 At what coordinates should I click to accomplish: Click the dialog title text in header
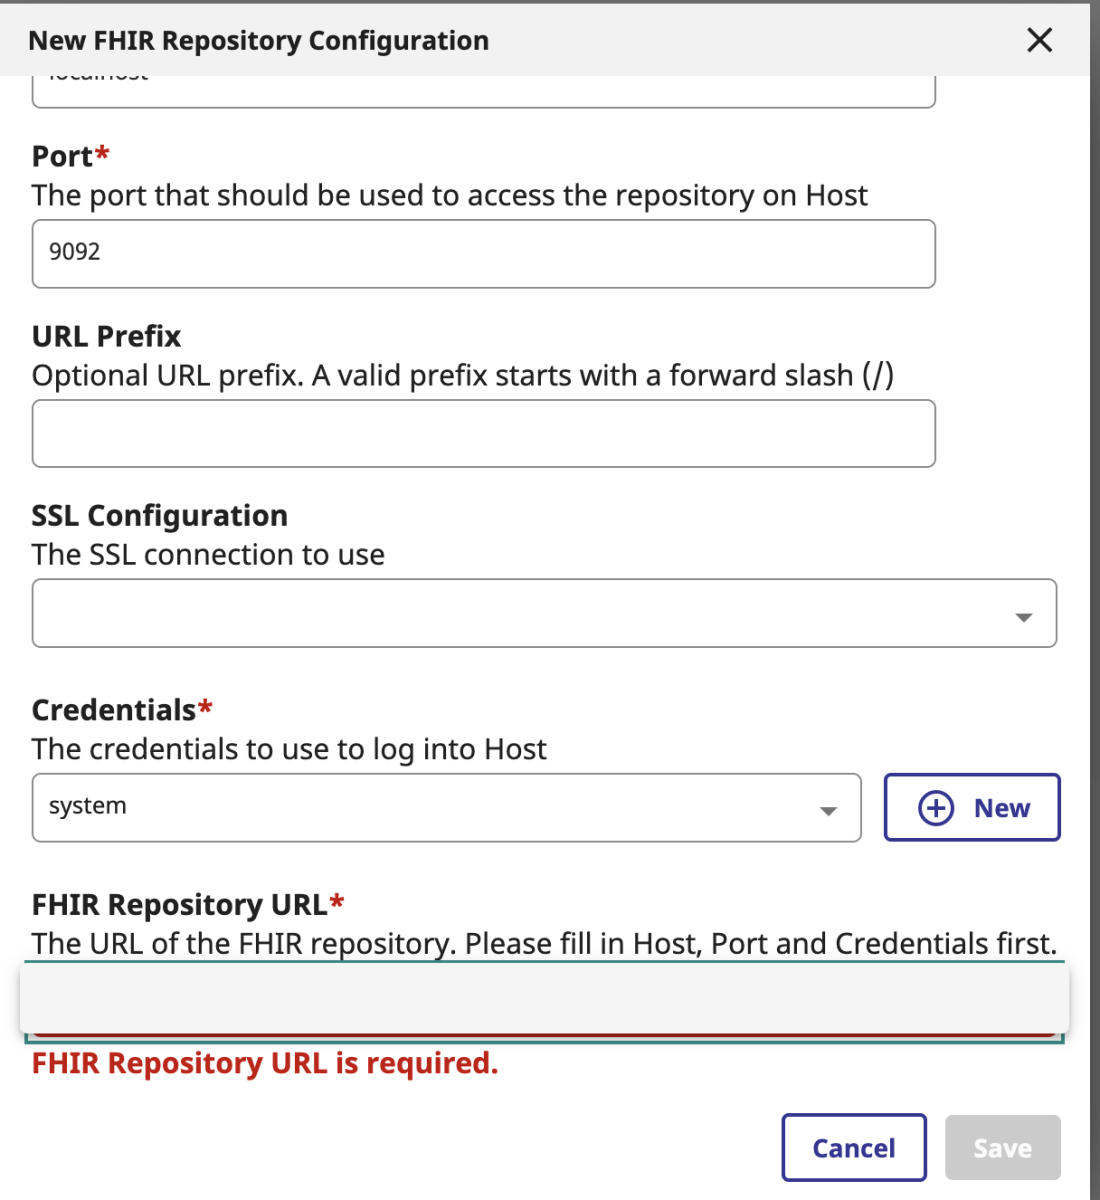coord(259,41)
